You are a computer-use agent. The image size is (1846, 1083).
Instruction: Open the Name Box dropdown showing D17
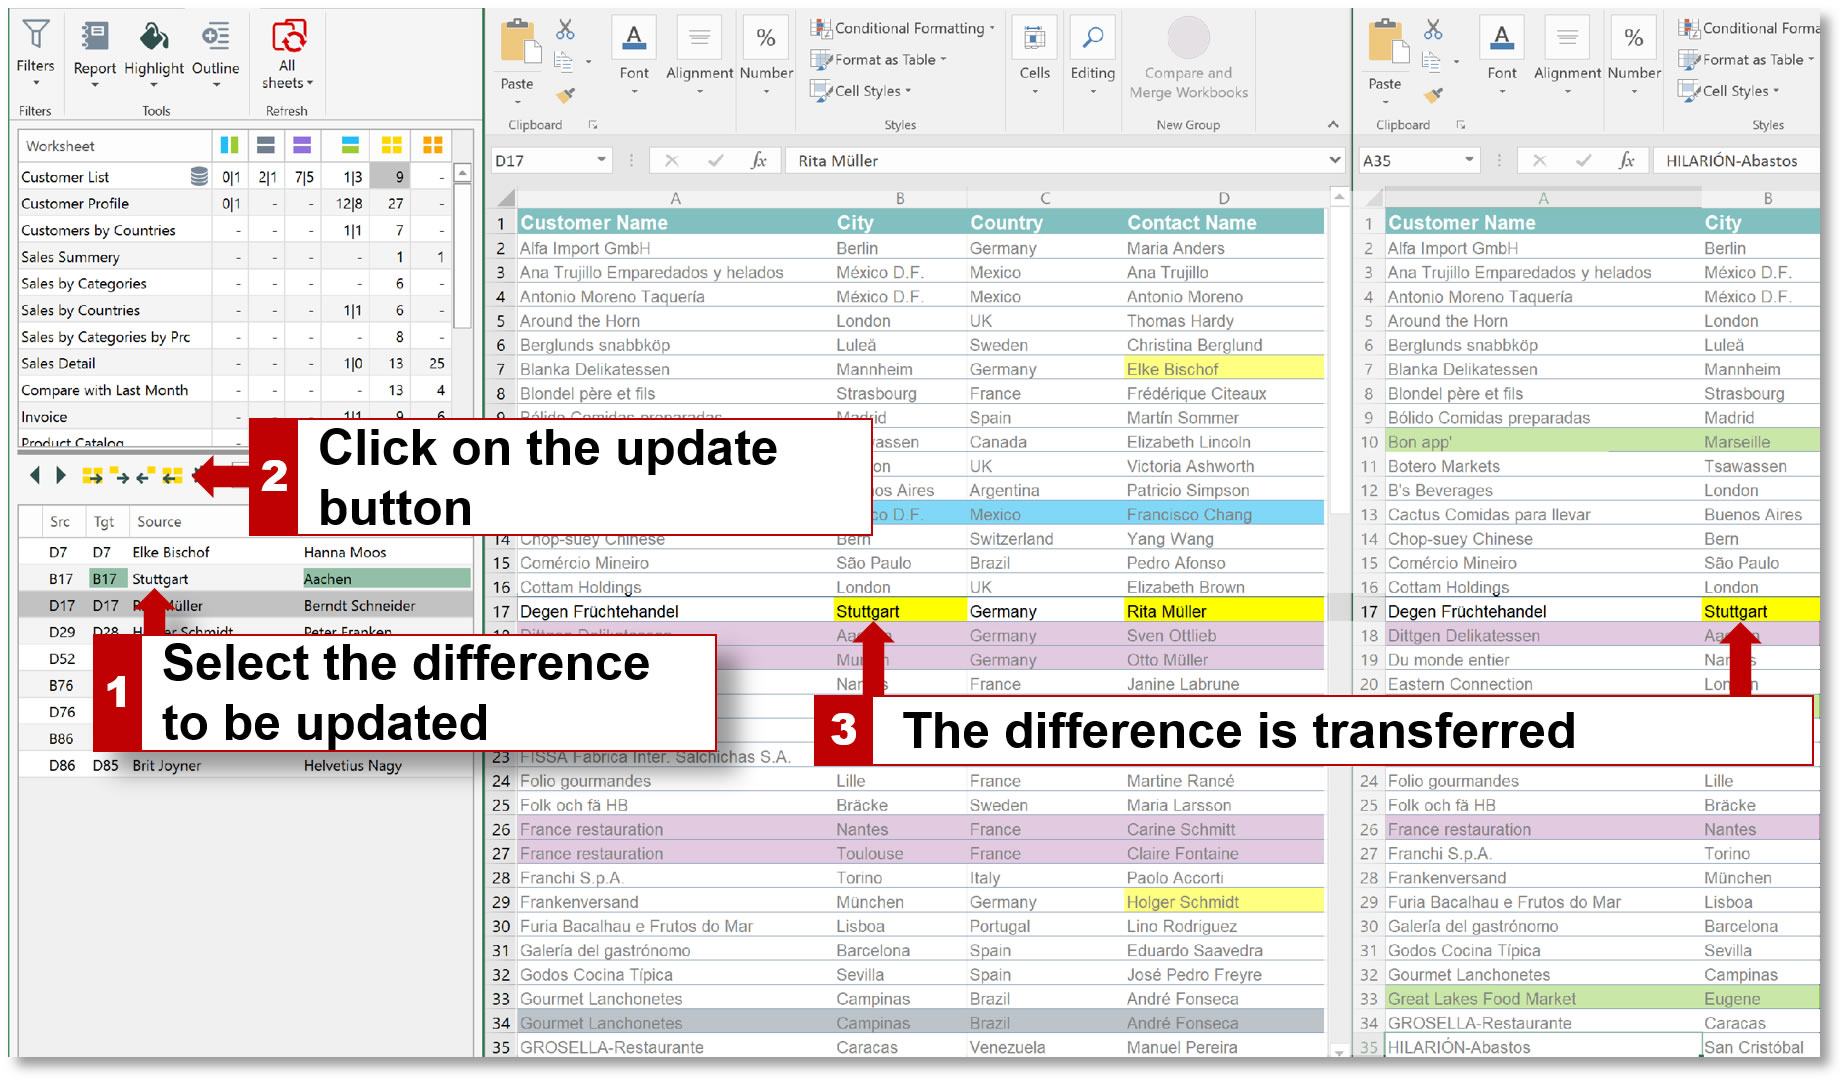pos(602,160)
